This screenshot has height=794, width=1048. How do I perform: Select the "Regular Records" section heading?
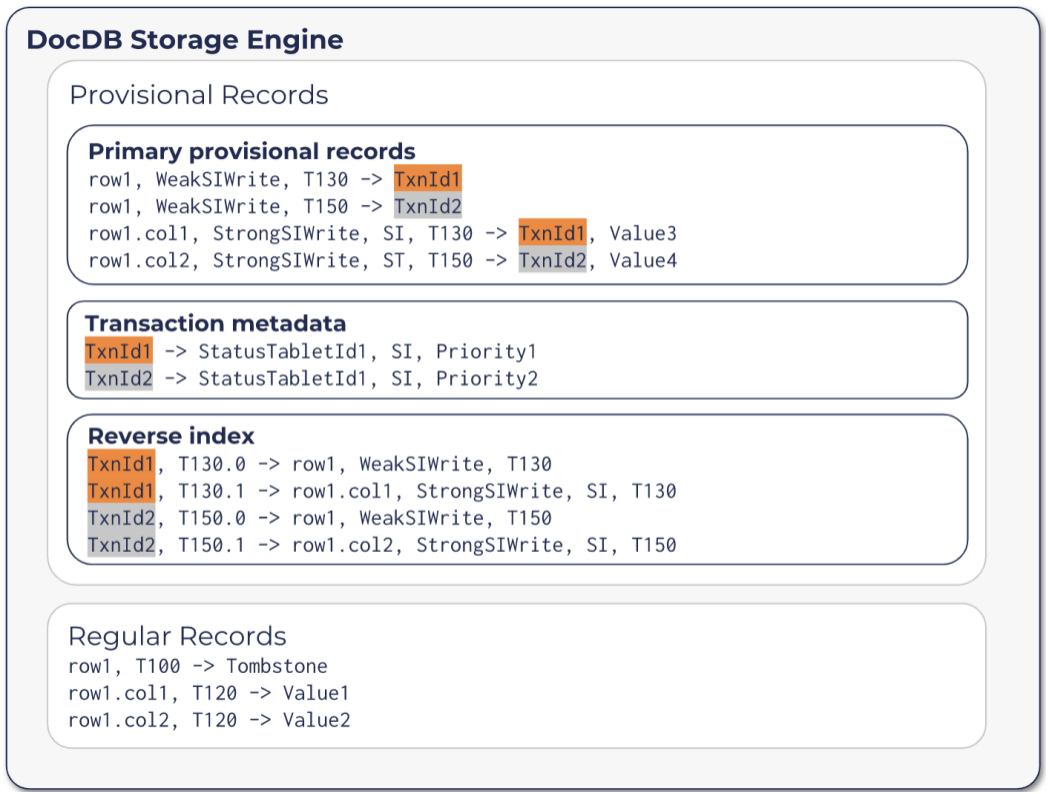coord(177,636)
